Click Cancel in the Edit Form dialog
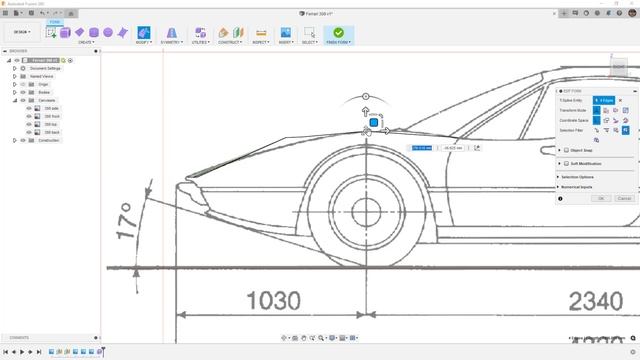Image resolution: width=640 pixels, height=360 pixels. tap(624, 198)
